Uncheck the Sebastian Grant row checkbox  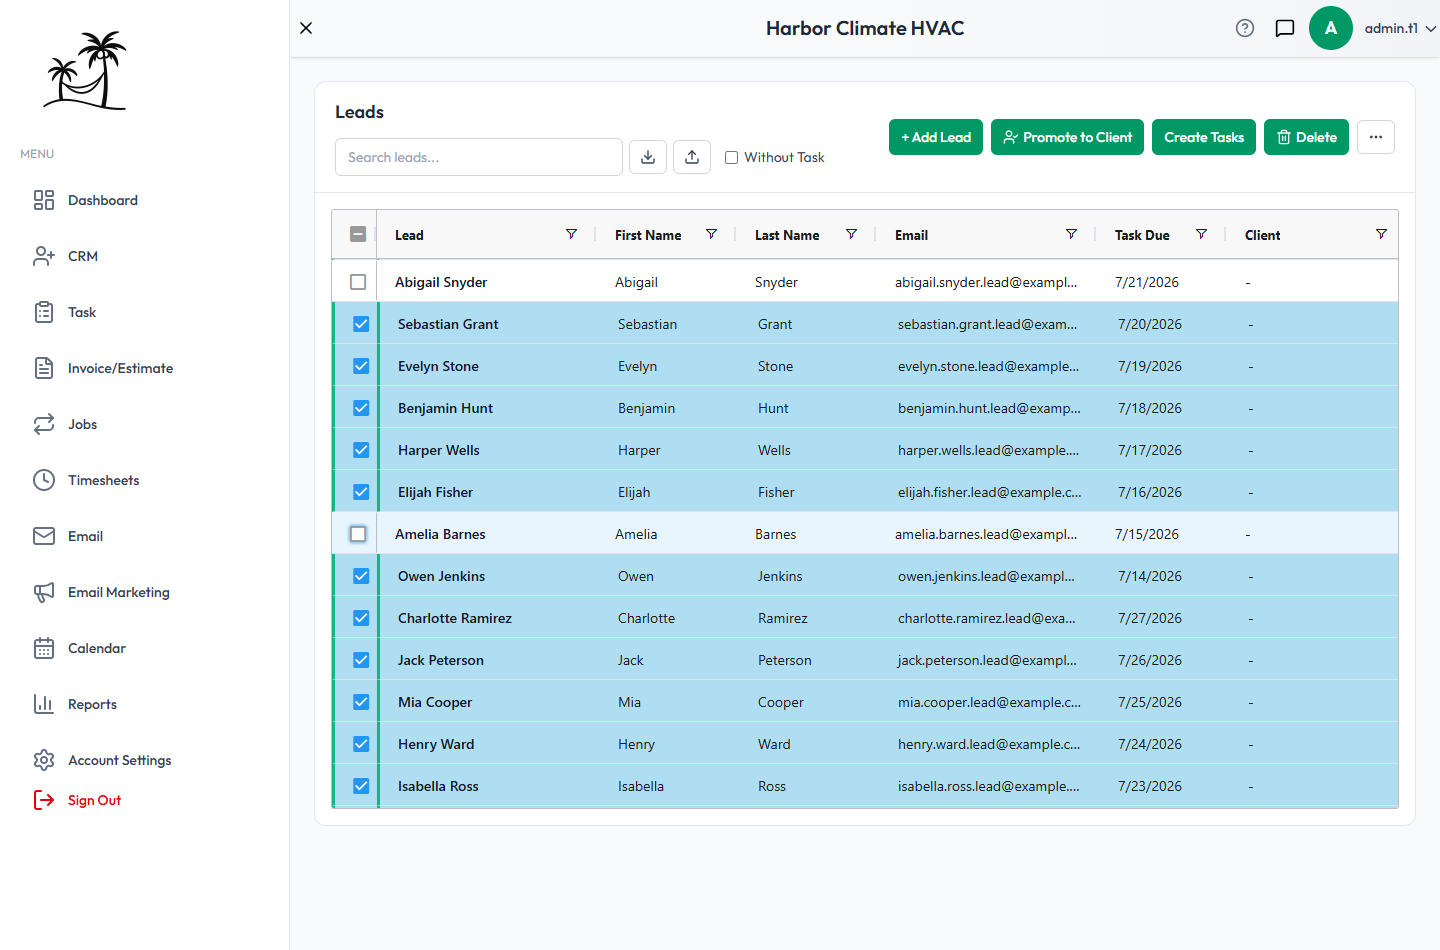click(361, 324)
